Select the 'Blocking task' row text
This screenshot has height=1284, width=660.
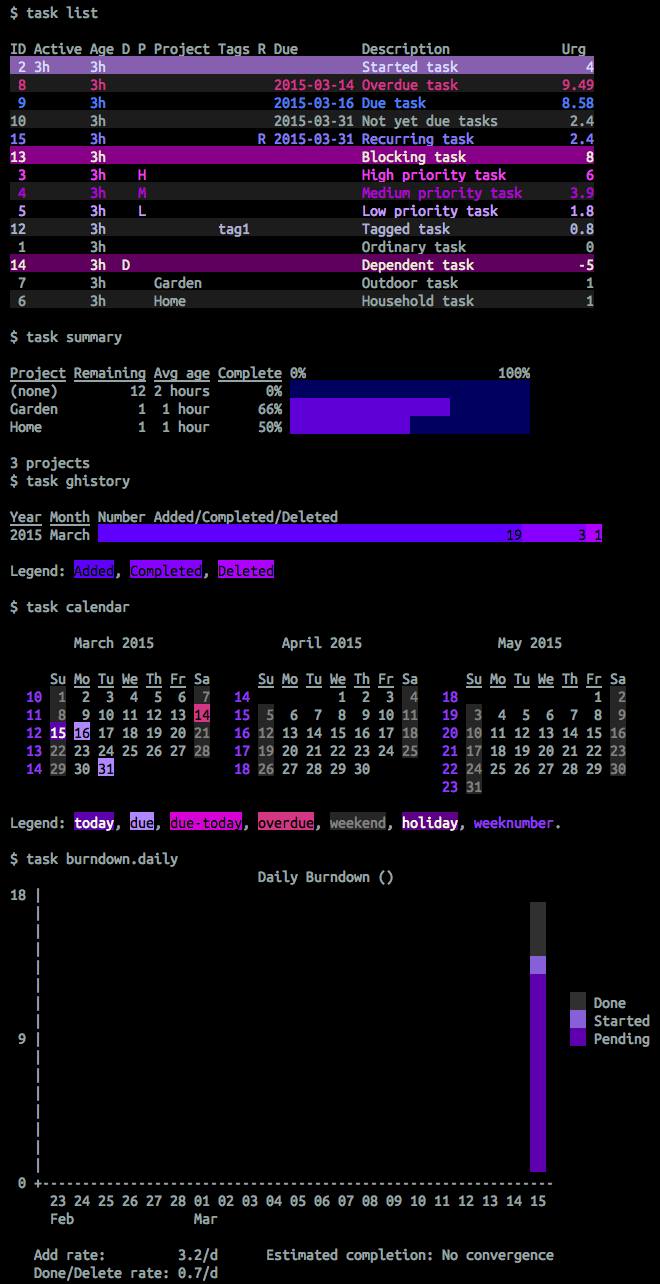coord(413,157)
